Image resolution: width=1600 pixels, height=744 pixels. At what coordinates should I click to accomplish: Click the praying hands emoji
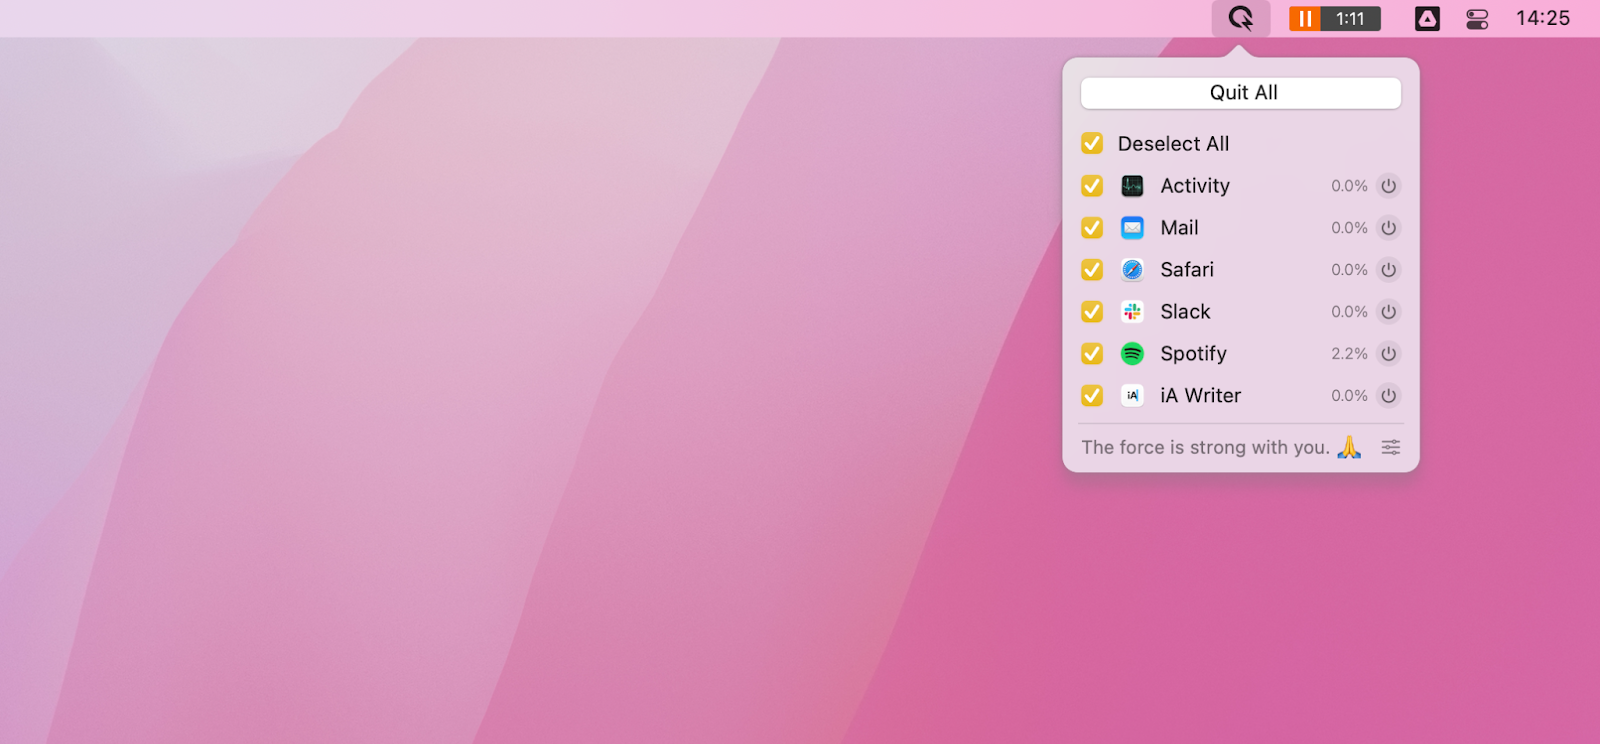(x=1349, y=447)
